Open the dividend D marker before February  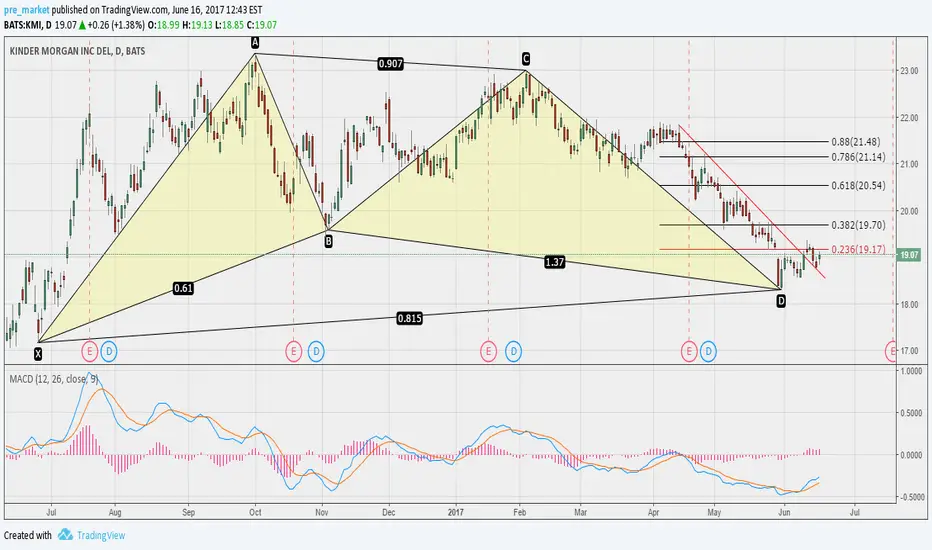coord(514,351)
